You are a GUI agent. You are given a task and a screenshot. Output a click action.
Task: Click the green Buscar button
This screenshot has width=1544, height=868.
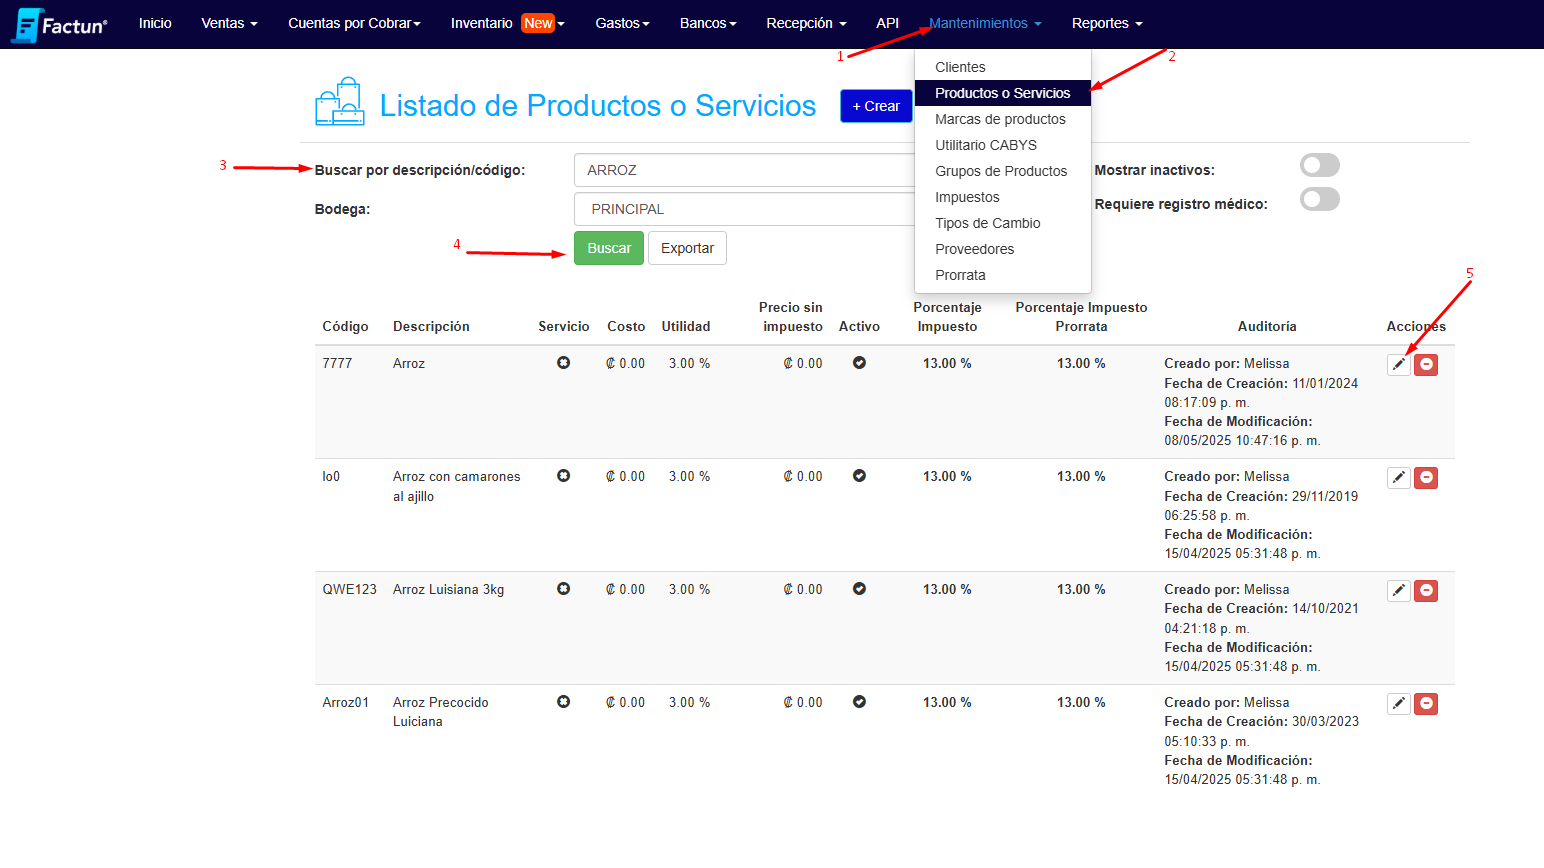point(609,248)
